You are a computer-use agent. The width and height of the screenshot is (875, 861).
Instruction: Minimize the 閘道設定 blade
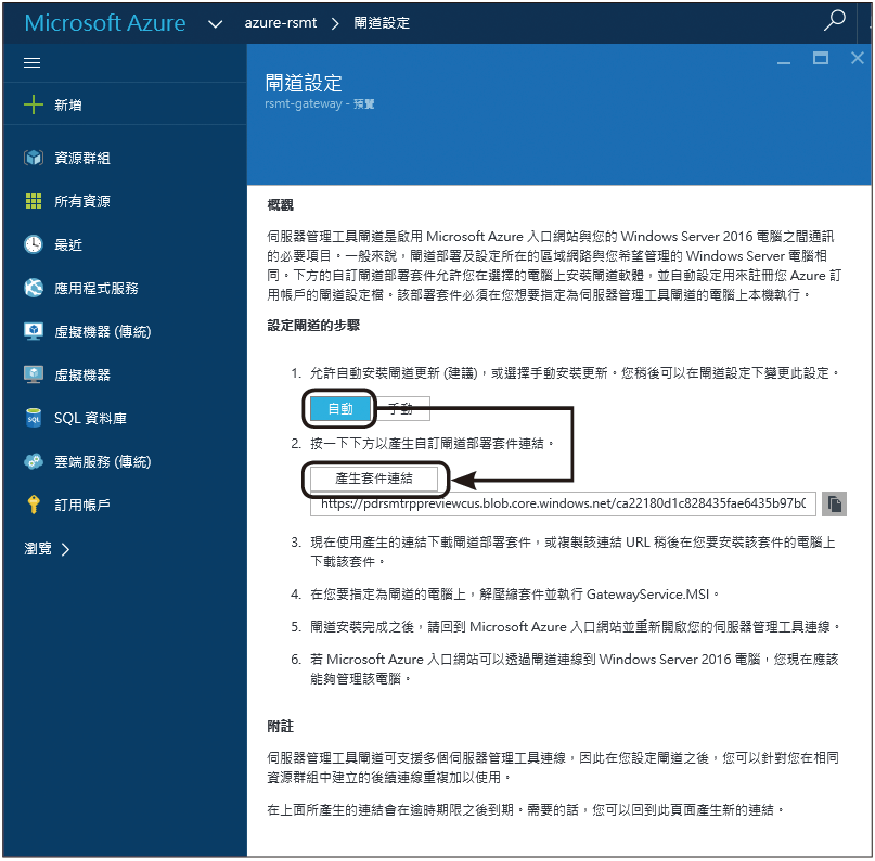coord(783,62)
